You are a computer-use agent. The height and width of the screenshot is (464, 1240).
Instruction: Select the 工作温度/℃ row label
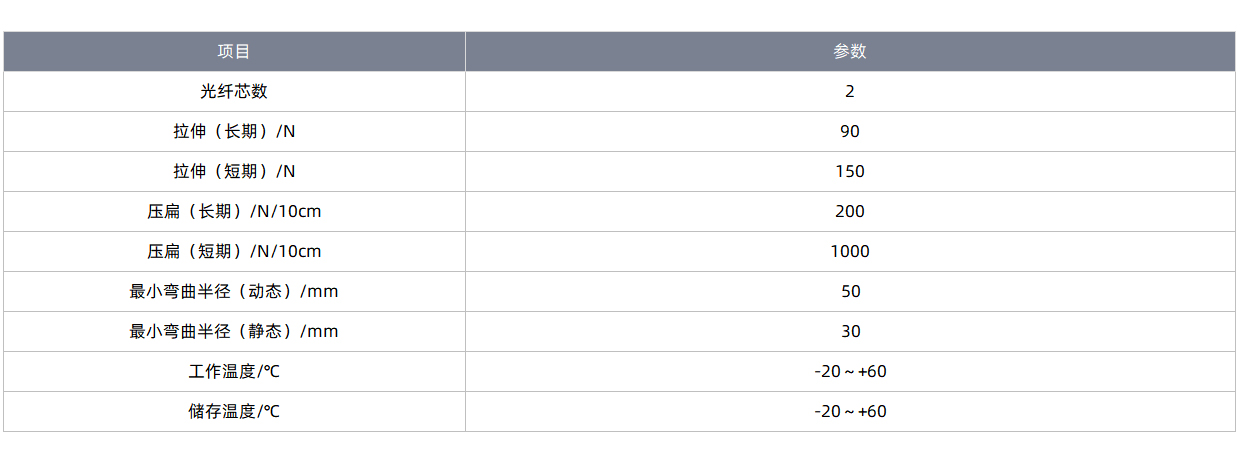(x=234, y=371)
